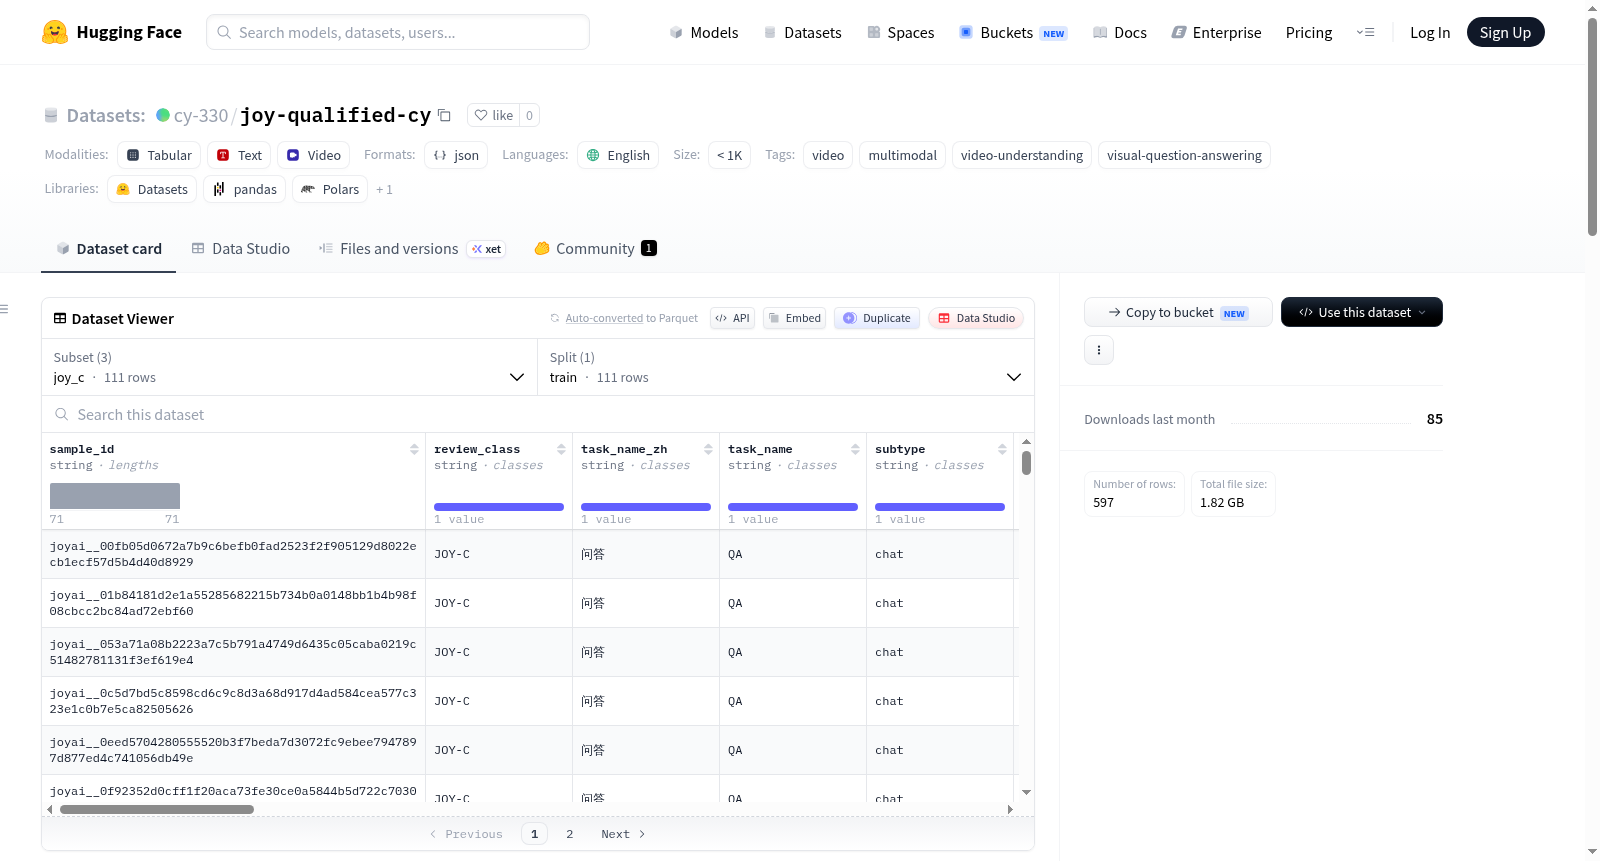Sort by the review_class column

tap(561, 450)
